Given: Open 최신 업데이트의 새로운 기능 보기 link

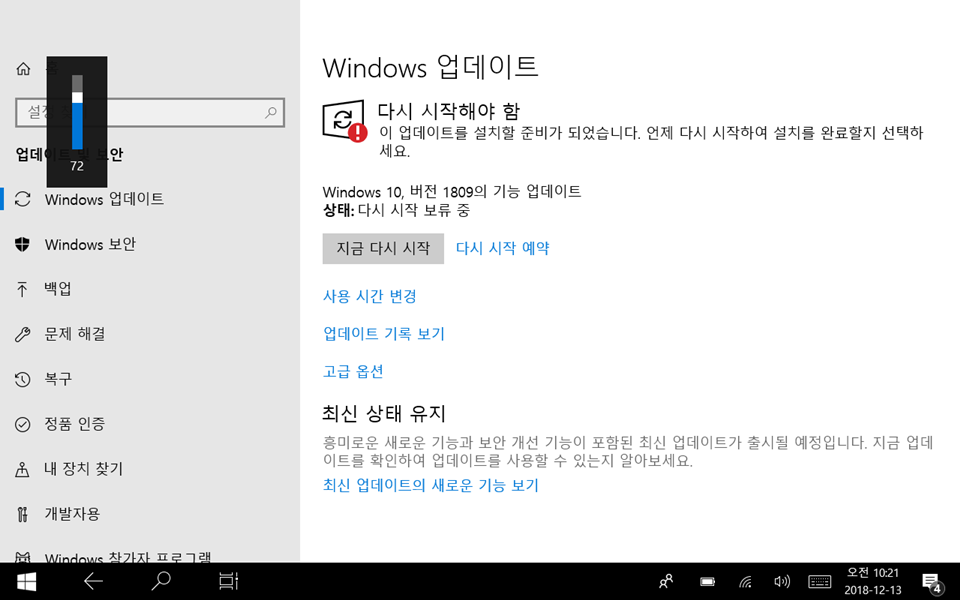Looking at the screenshot, I should pos(430,486).
